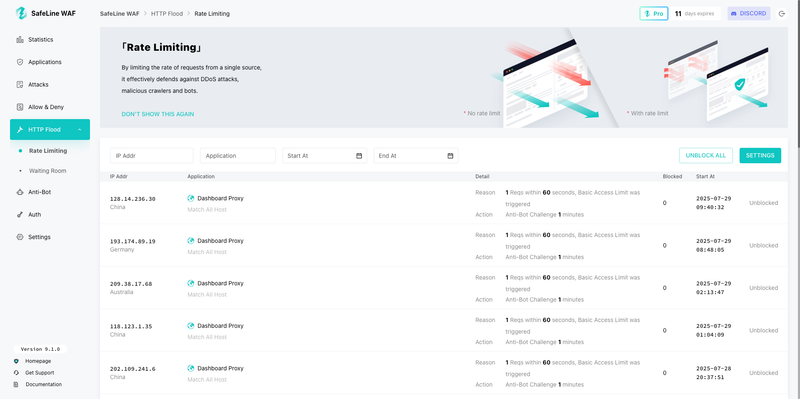Click Unblocked status for 209.38.17.68
Image resolution: width=800 pixels, height=399 pixels.
[763, 288]
